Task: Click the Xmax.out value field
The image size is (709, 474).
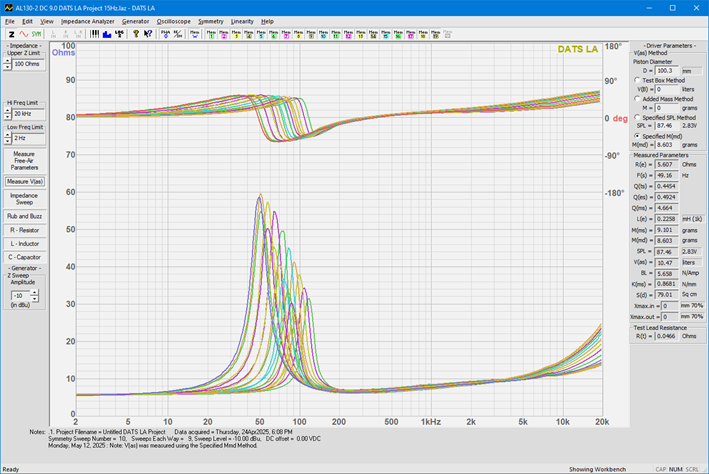Action: [670, 317]
